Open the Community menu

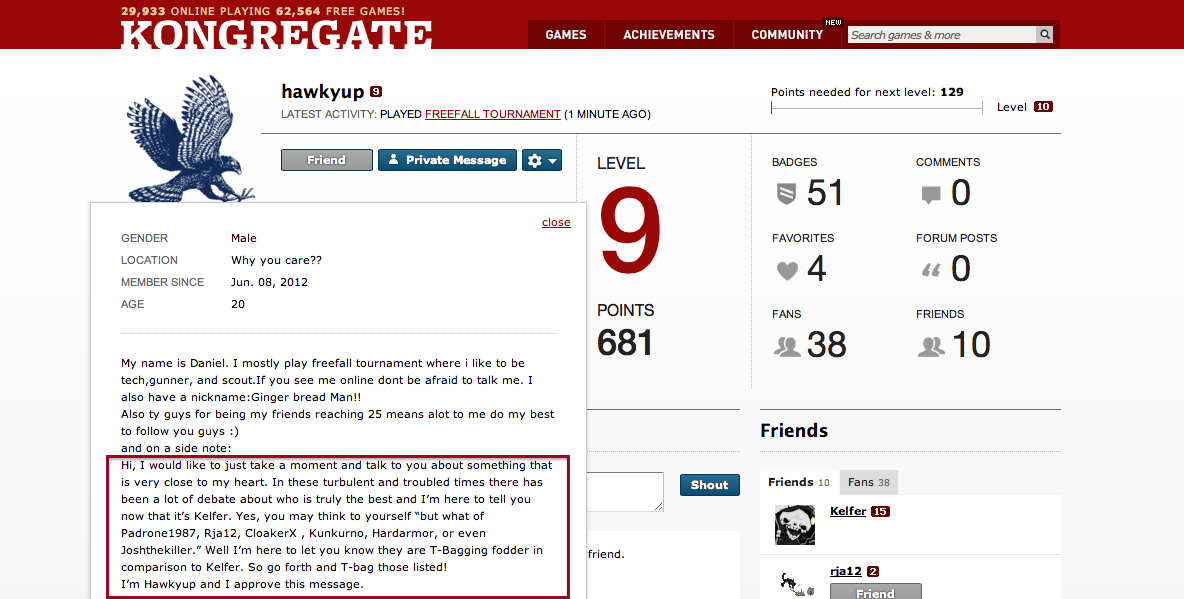(x=787, y=35)
